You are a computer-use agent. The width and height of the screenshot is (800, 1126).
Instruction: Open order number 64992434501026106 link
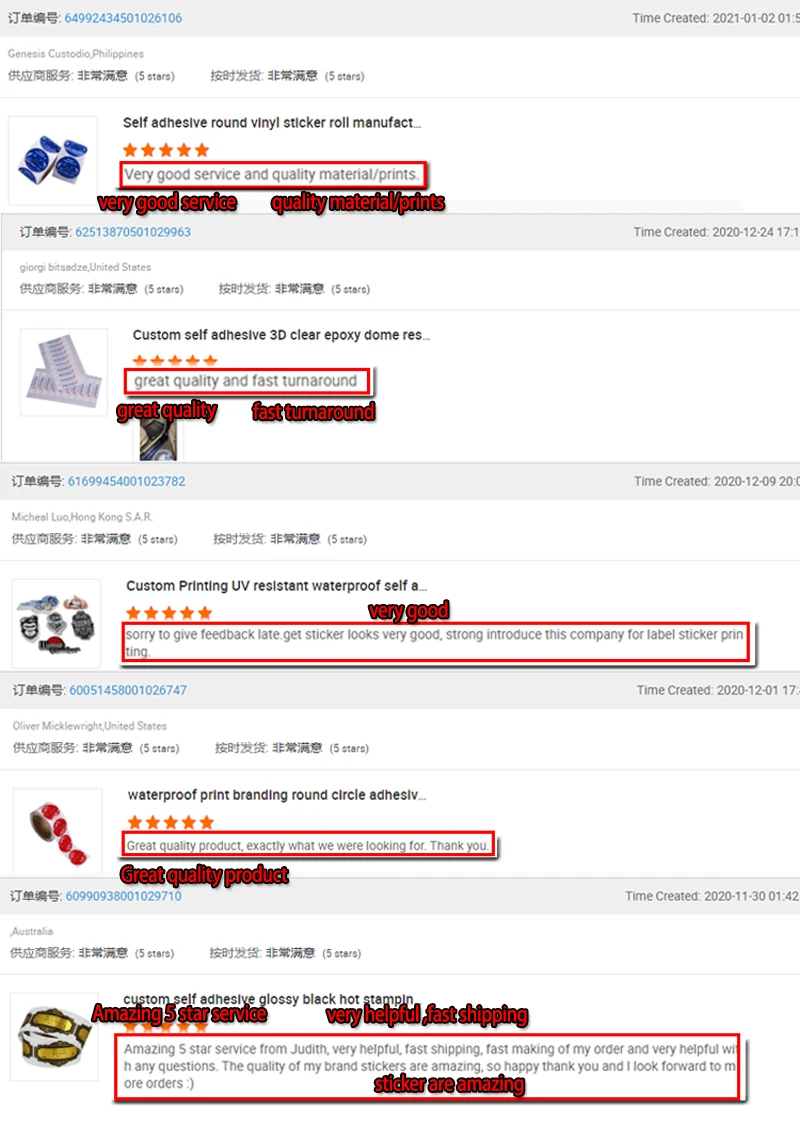click(x=123, y=18)
